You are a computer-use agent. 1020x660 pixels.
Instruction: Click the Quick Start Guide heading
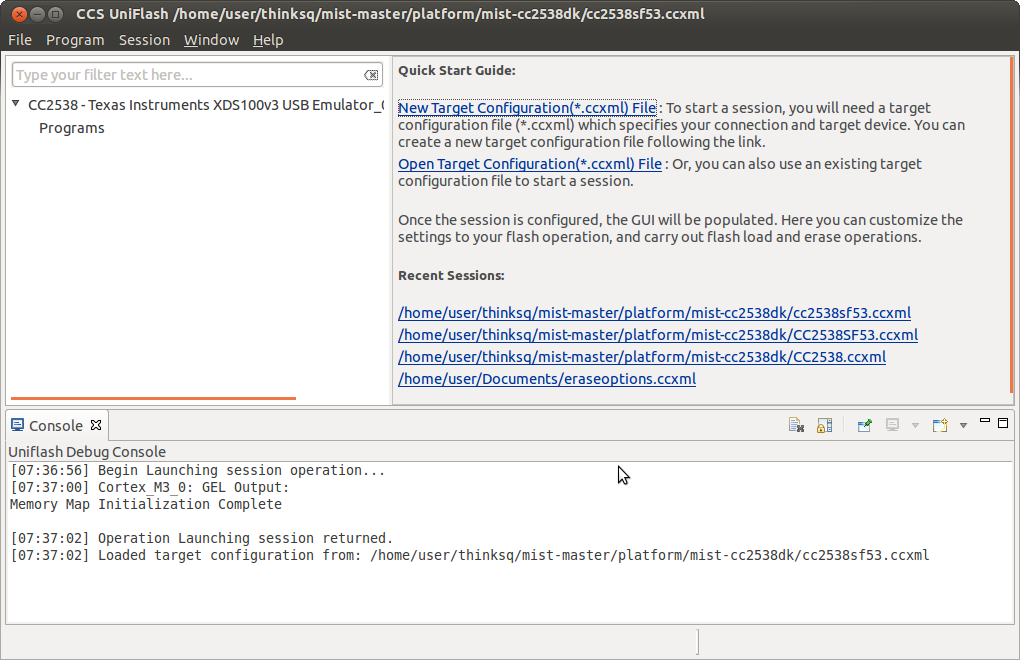457,70
